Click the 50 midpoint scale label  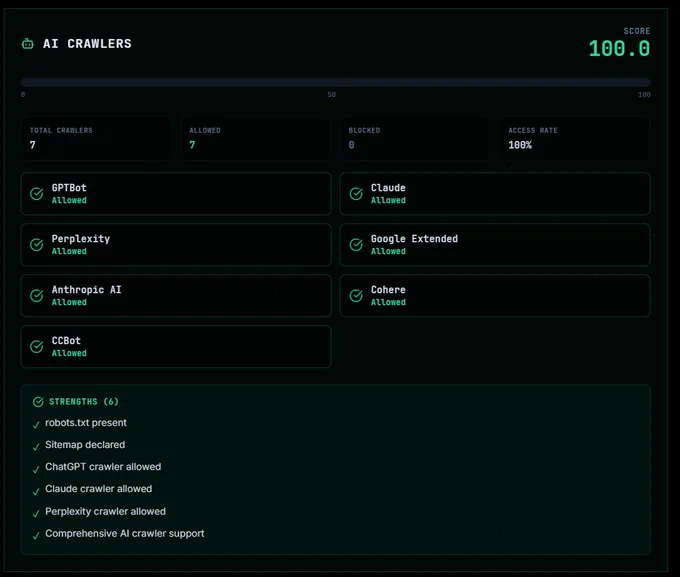[332, 95]
